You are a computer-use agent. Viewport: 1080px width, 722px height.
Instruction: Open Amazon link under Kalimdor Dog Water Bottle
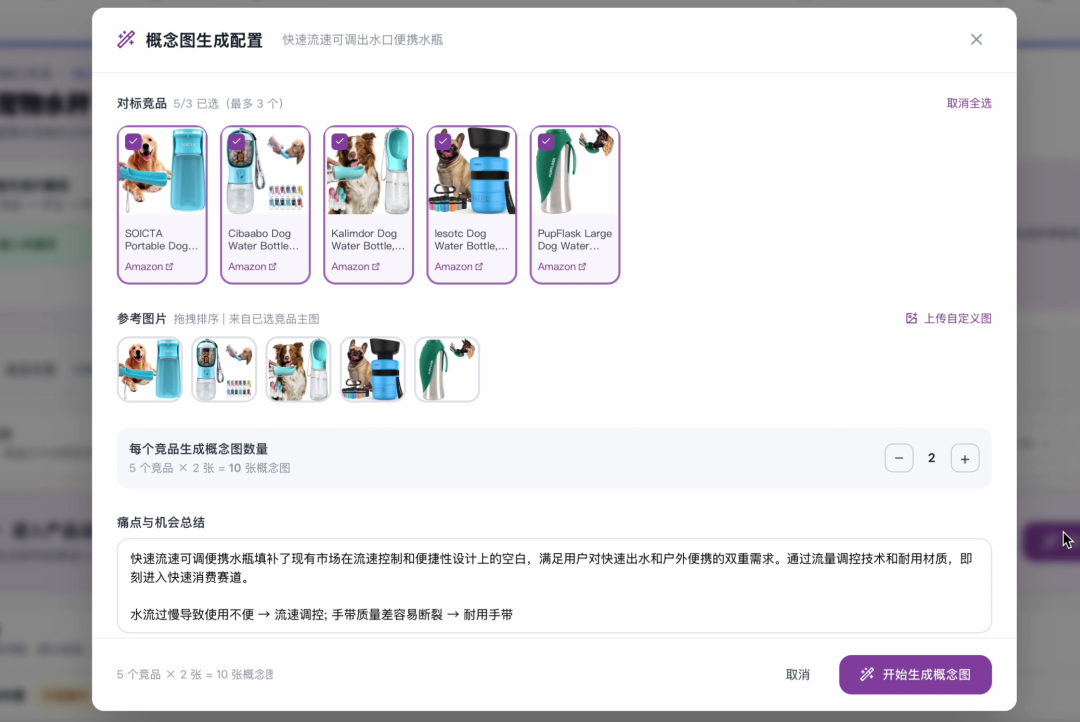pos(355,267)
